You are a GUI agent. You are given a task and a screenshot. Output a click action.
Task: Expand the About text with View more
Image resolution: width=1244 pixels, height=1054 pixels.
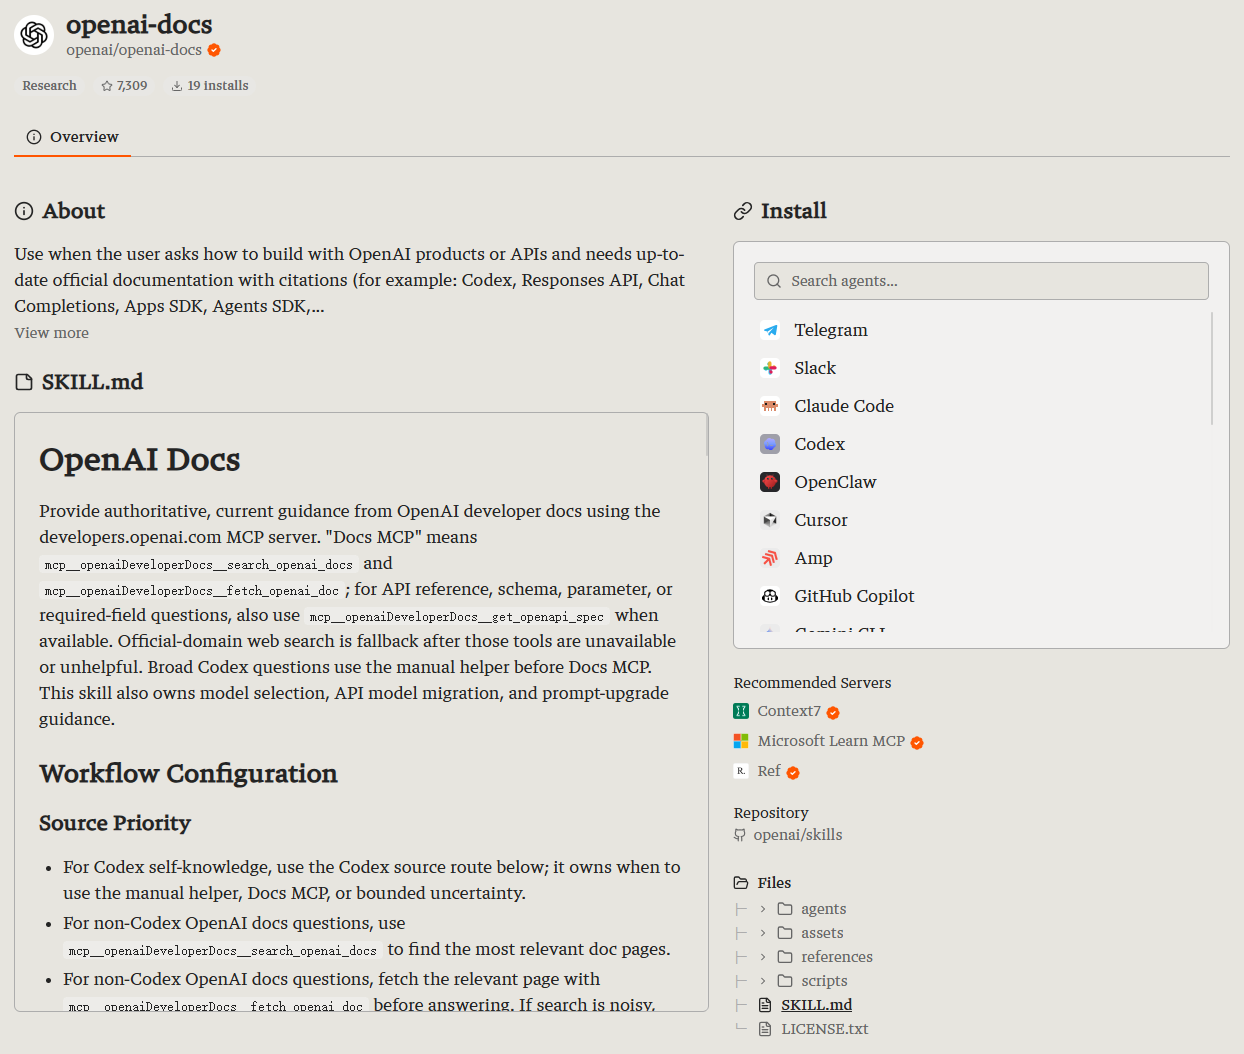click(51, 333)
